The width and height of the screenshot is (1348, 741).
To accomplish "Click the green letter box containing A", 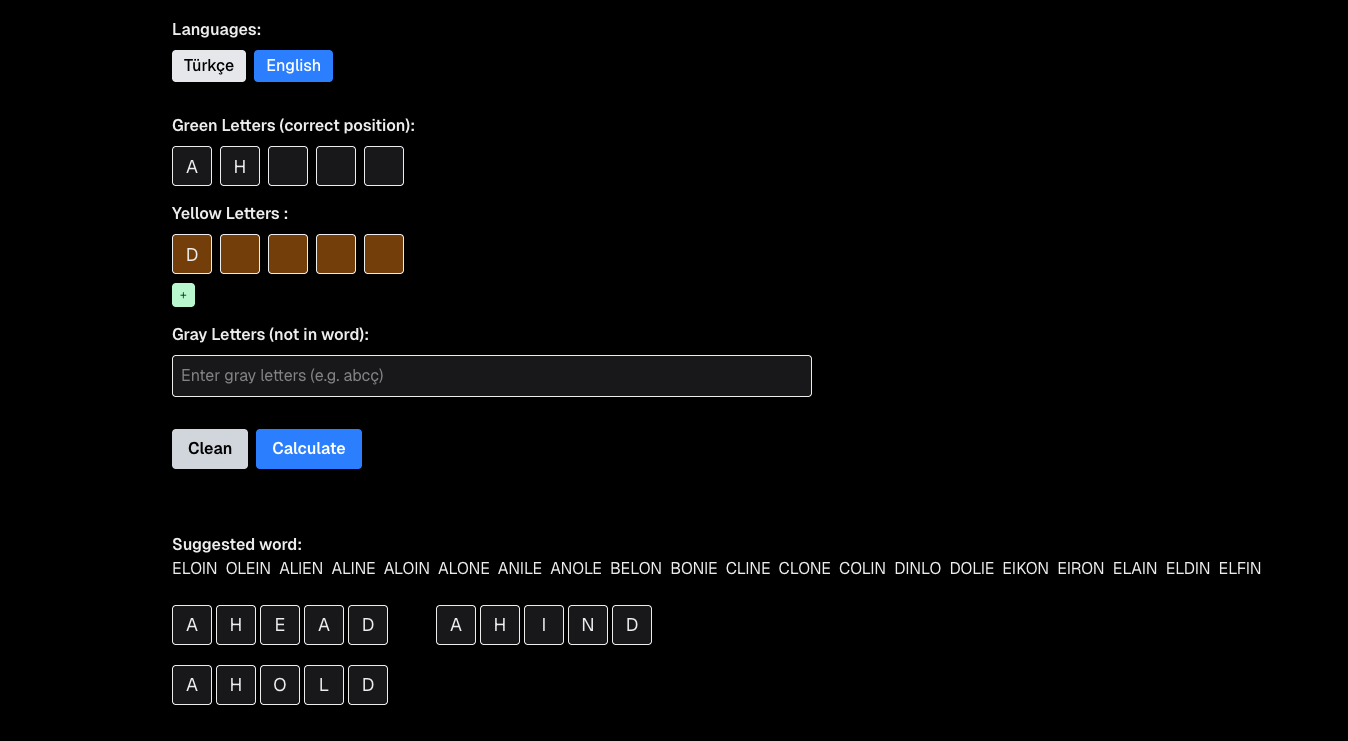I will (191, 165).
